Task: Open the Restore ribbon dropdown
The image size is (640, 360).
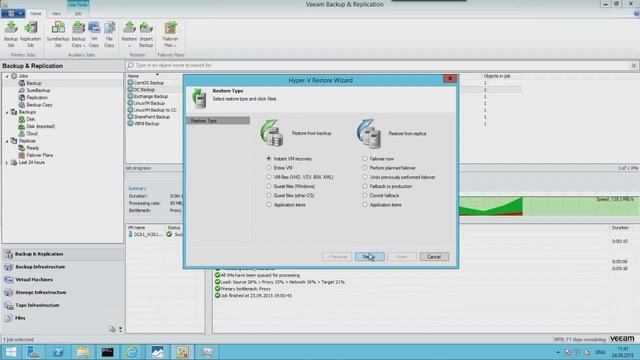Action: point(129,34)
